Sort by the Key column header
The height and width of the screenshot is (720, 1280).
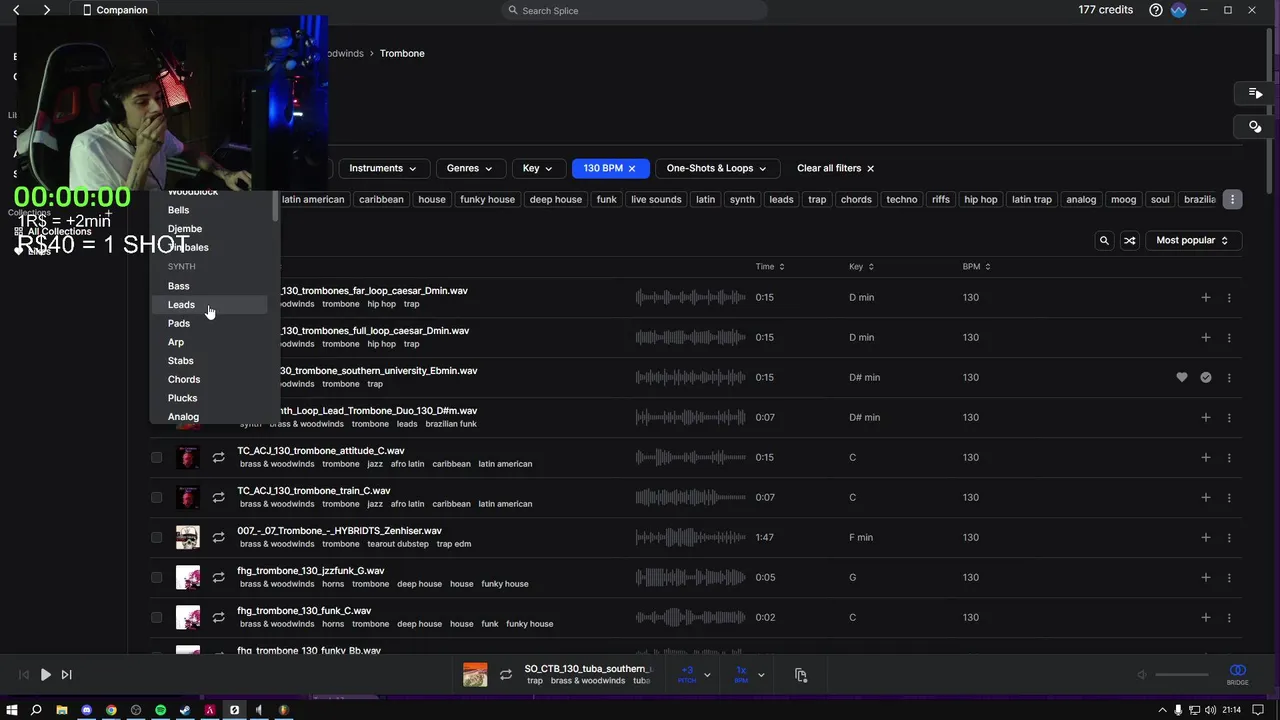click(861, 267)
